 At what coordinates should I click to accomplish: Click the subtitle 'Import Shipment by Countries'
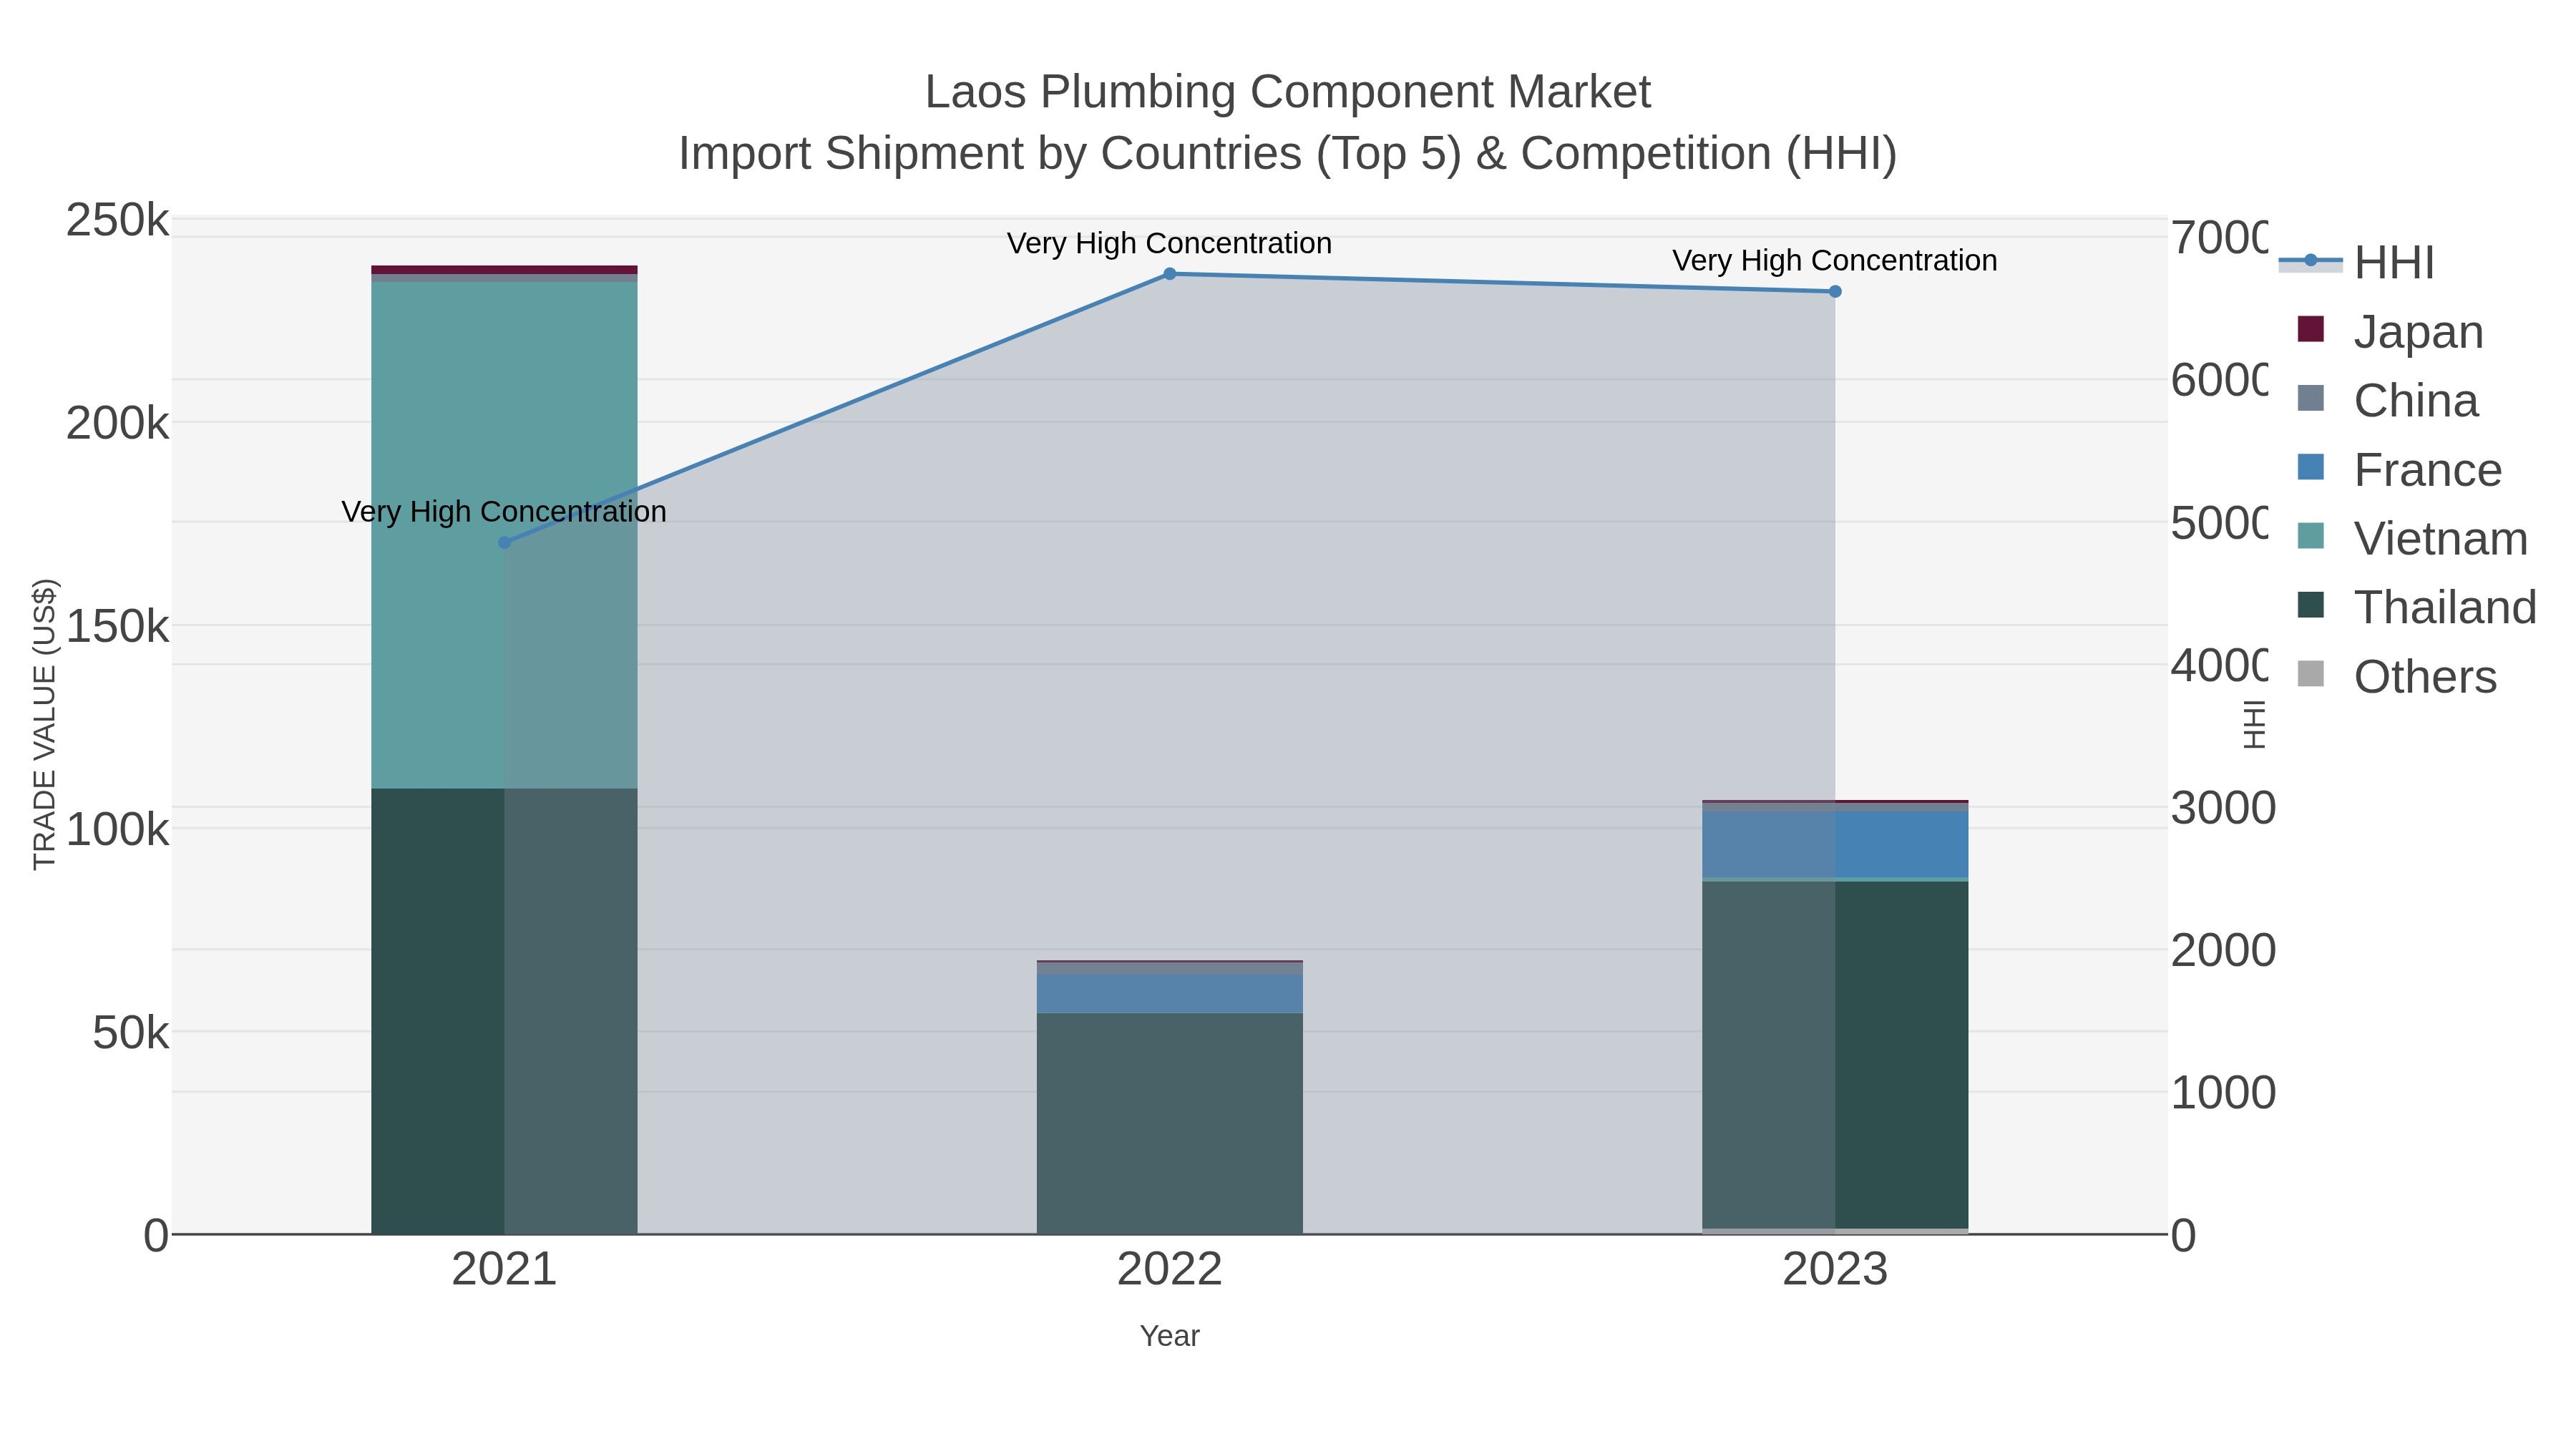tap(992, 154)
